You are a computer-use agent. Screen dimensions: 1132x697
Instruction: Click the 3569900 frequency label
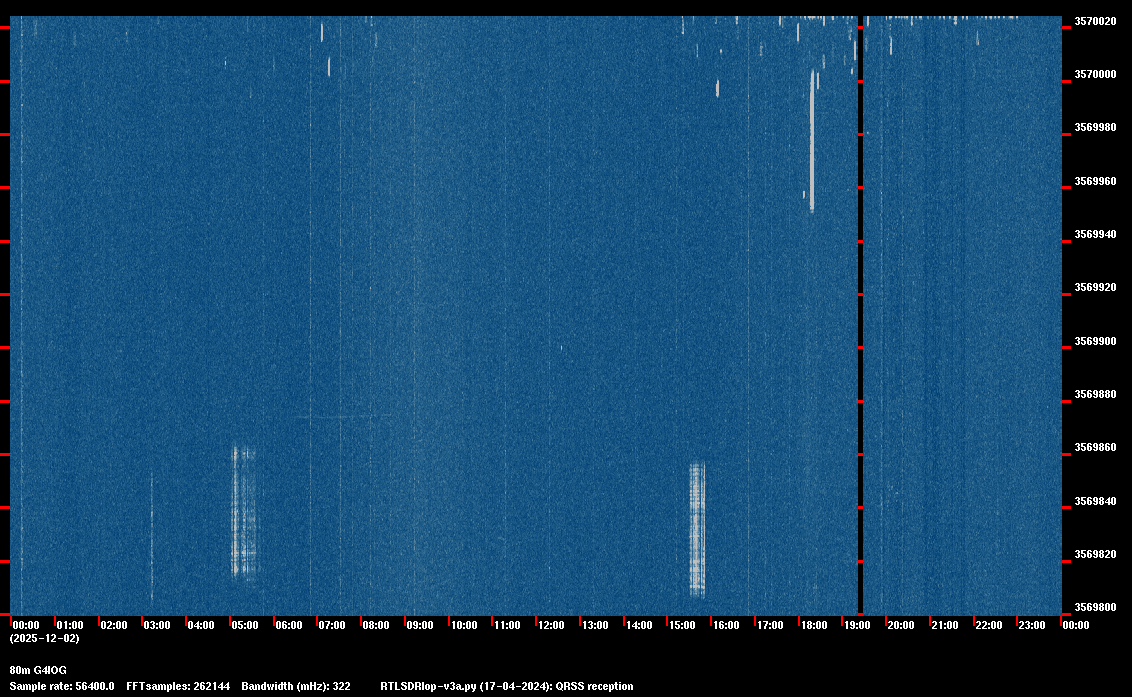tap(1095, 341)
